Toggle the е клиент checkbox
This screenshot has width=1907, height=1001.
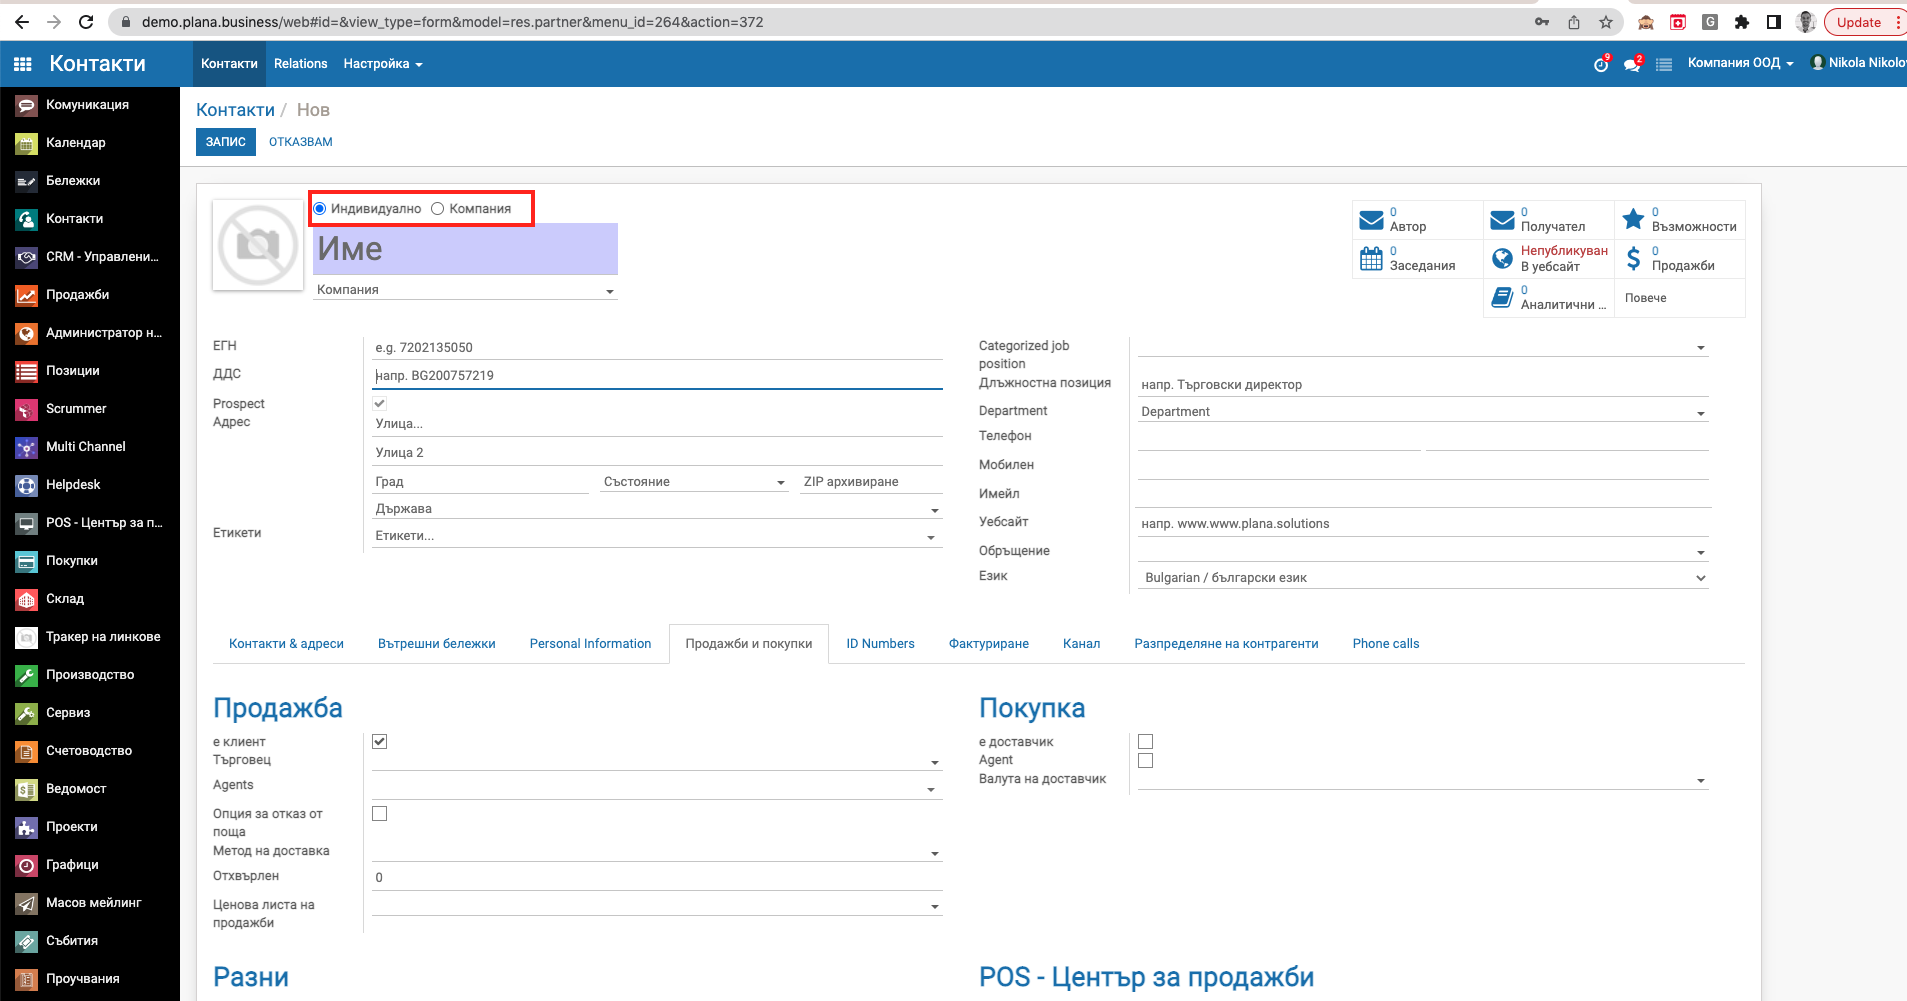coord(380,741)
